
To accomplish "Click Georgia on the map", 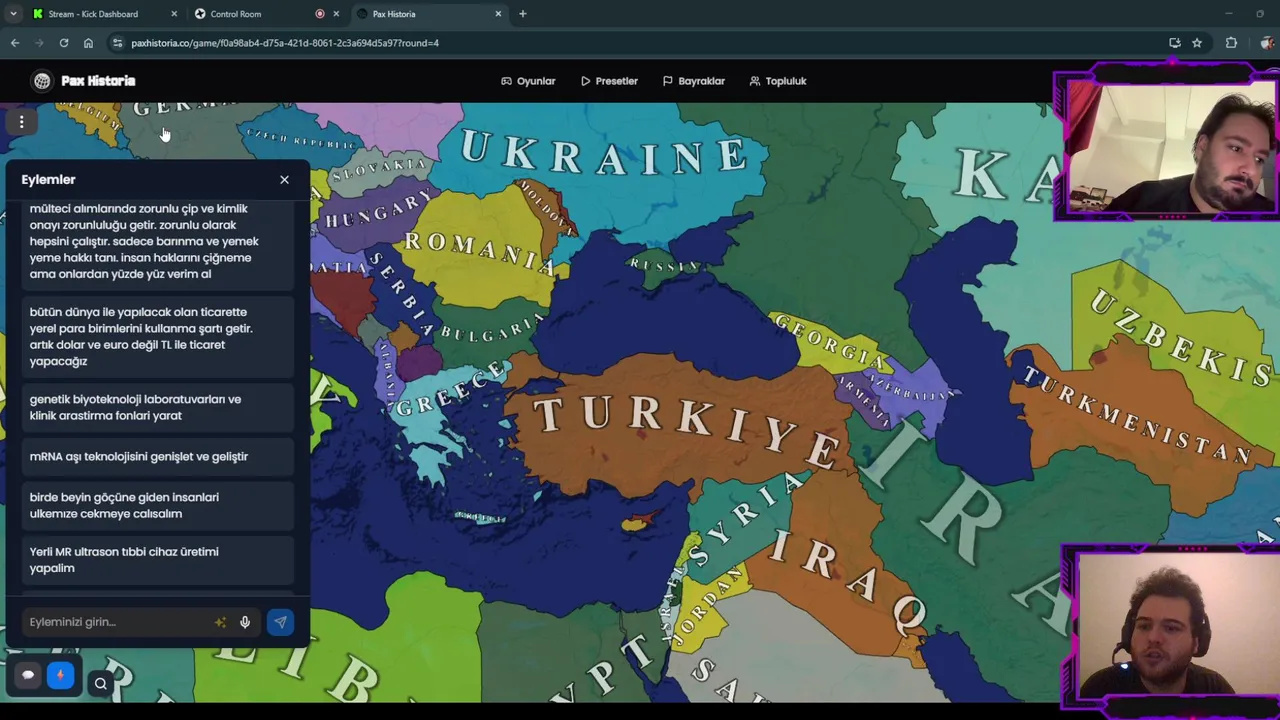I will [829, 342].
